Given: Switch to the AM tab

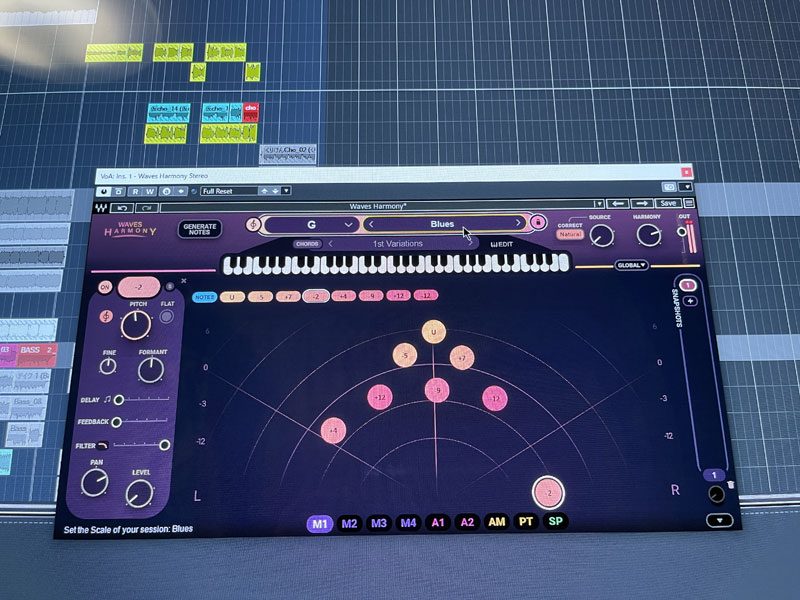Looking at the screenshot, I should click(496, 522).
